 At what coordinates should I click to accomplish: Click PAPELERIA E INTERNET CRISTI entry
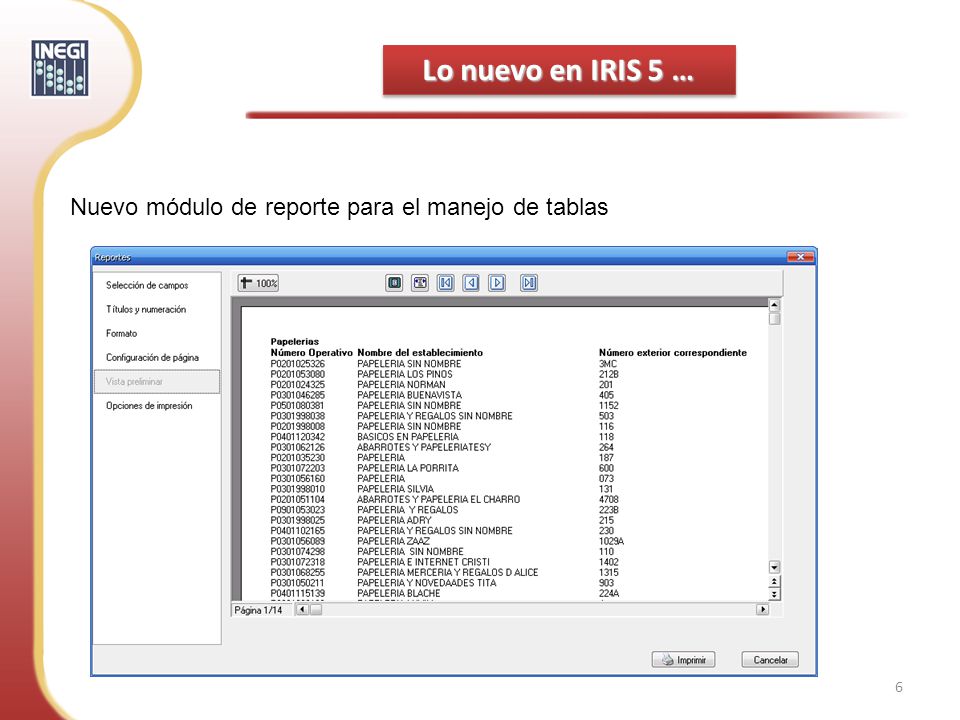[x=424, y=561]
